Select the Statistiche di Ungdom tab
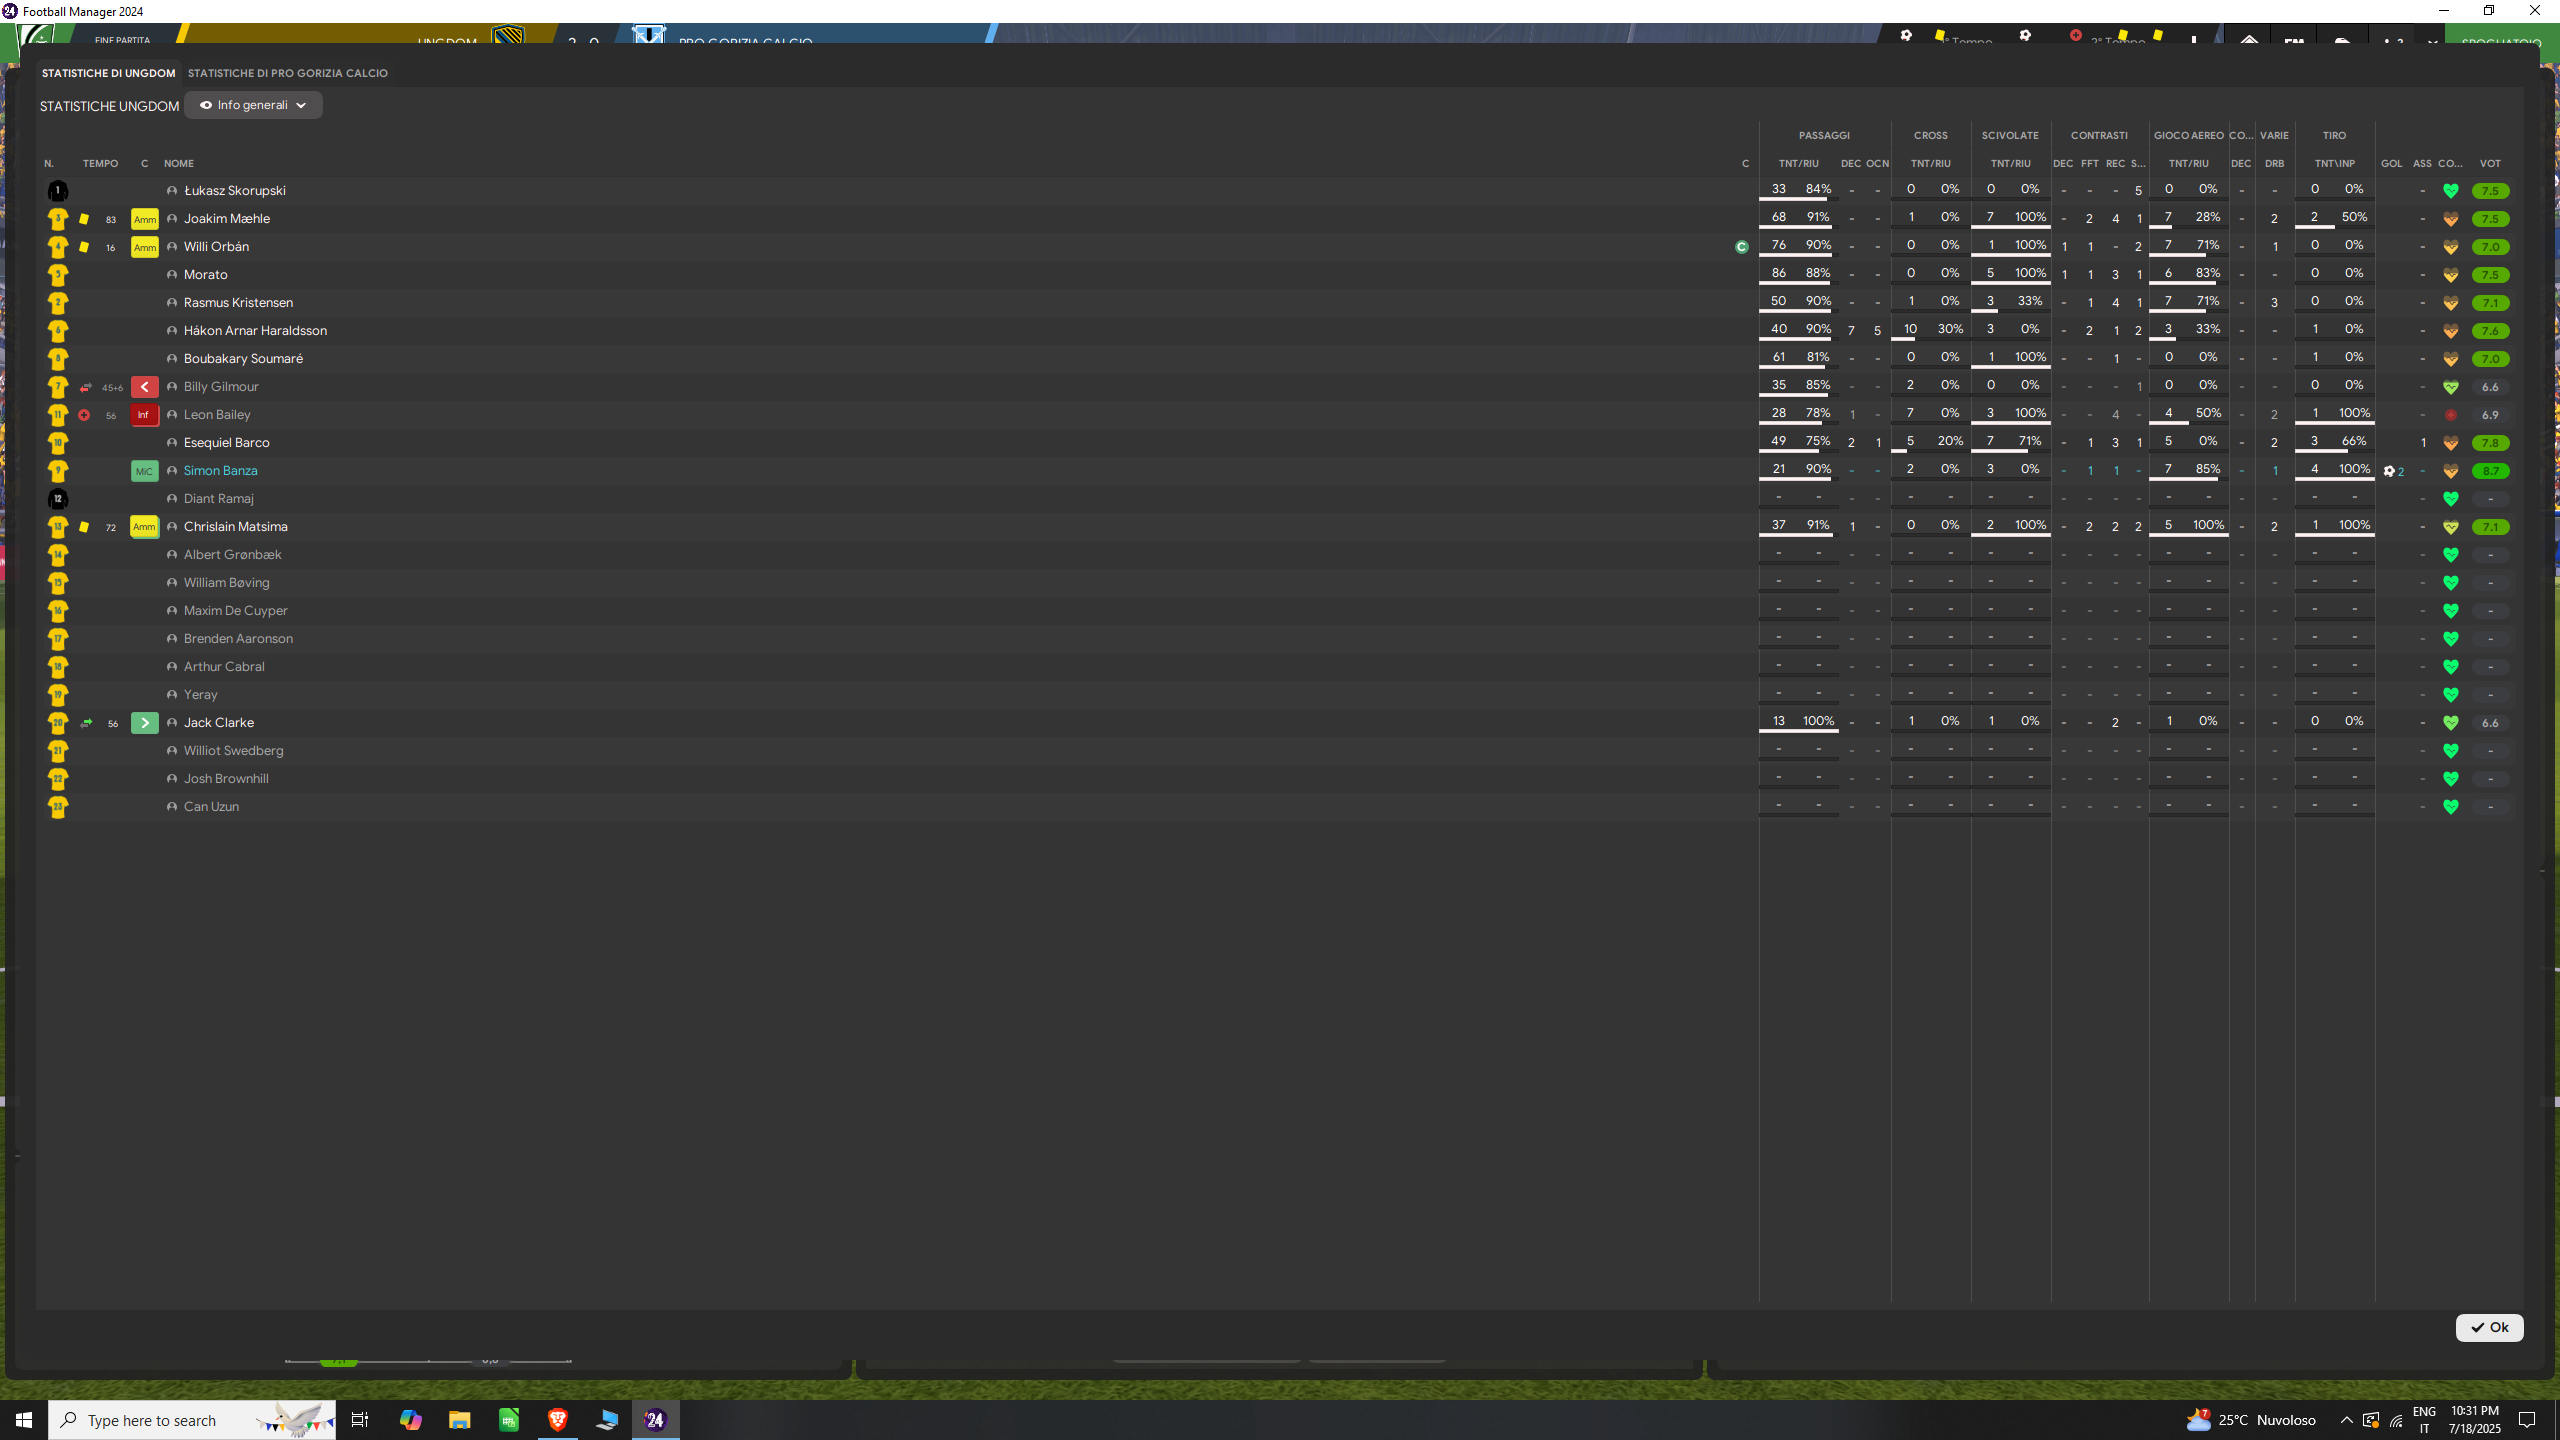2560x1440 pixels. point(108,73)
